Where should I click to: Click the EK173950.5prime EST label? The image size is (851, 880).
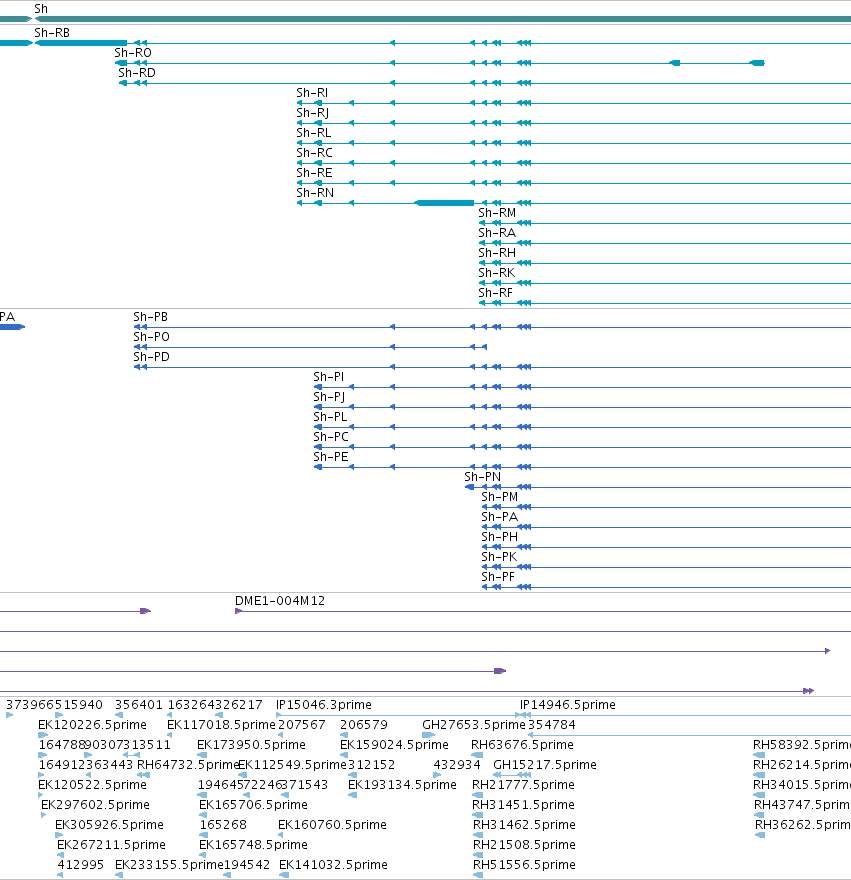click(251, 745)
